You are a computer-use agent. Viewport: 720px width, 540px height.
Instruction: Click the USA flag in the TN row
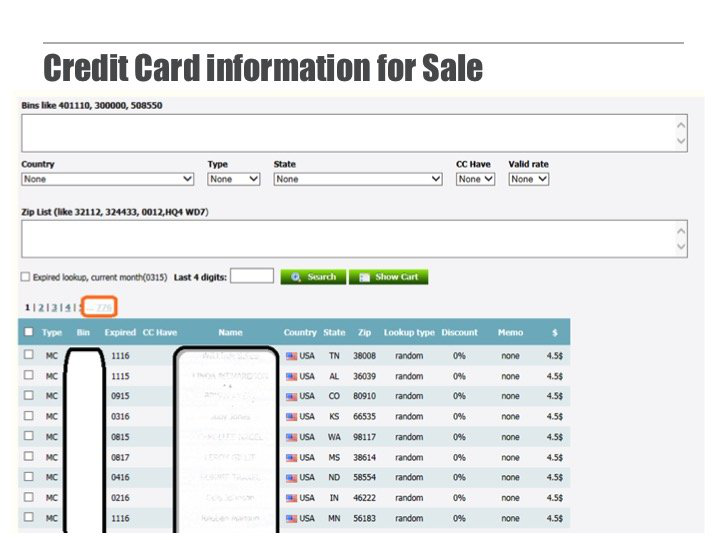(x=292, y=356)
